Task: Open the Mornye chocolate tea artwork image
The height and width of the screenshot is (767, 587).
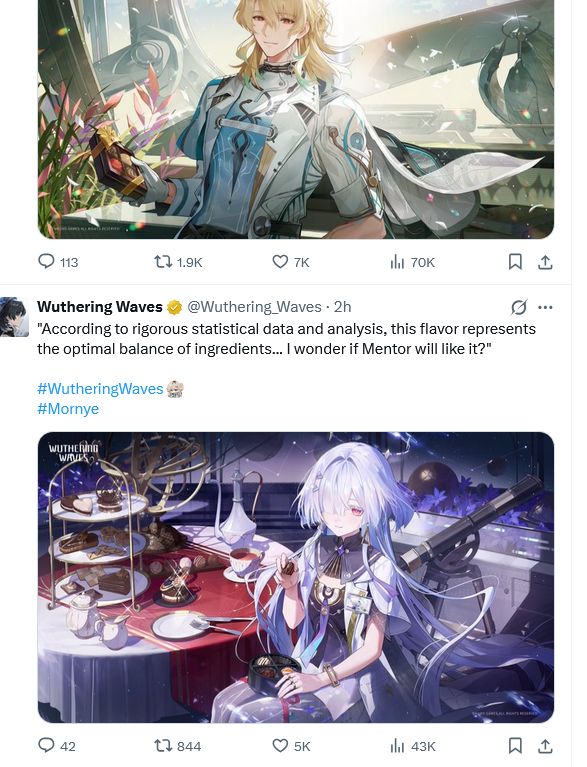Action: [x=296, y=577]
